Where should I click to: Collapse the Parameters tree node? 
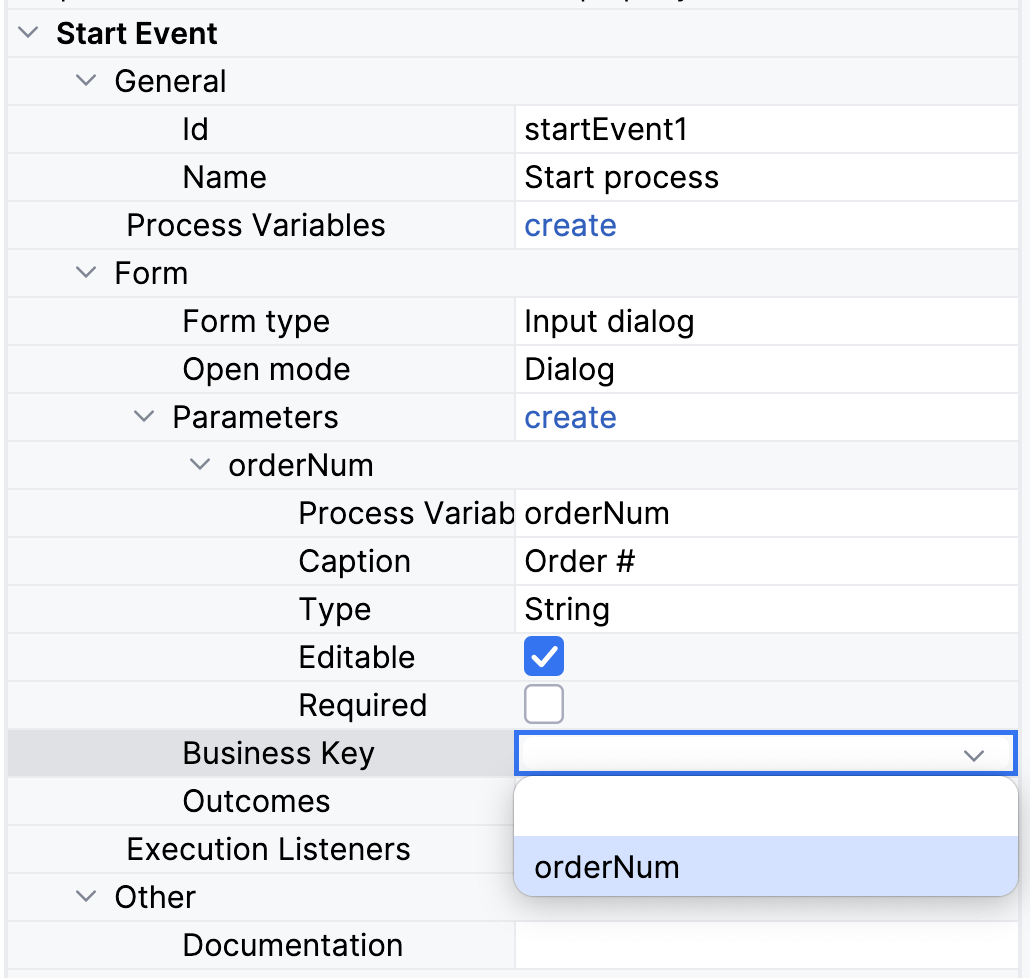(x=145, y=418)
